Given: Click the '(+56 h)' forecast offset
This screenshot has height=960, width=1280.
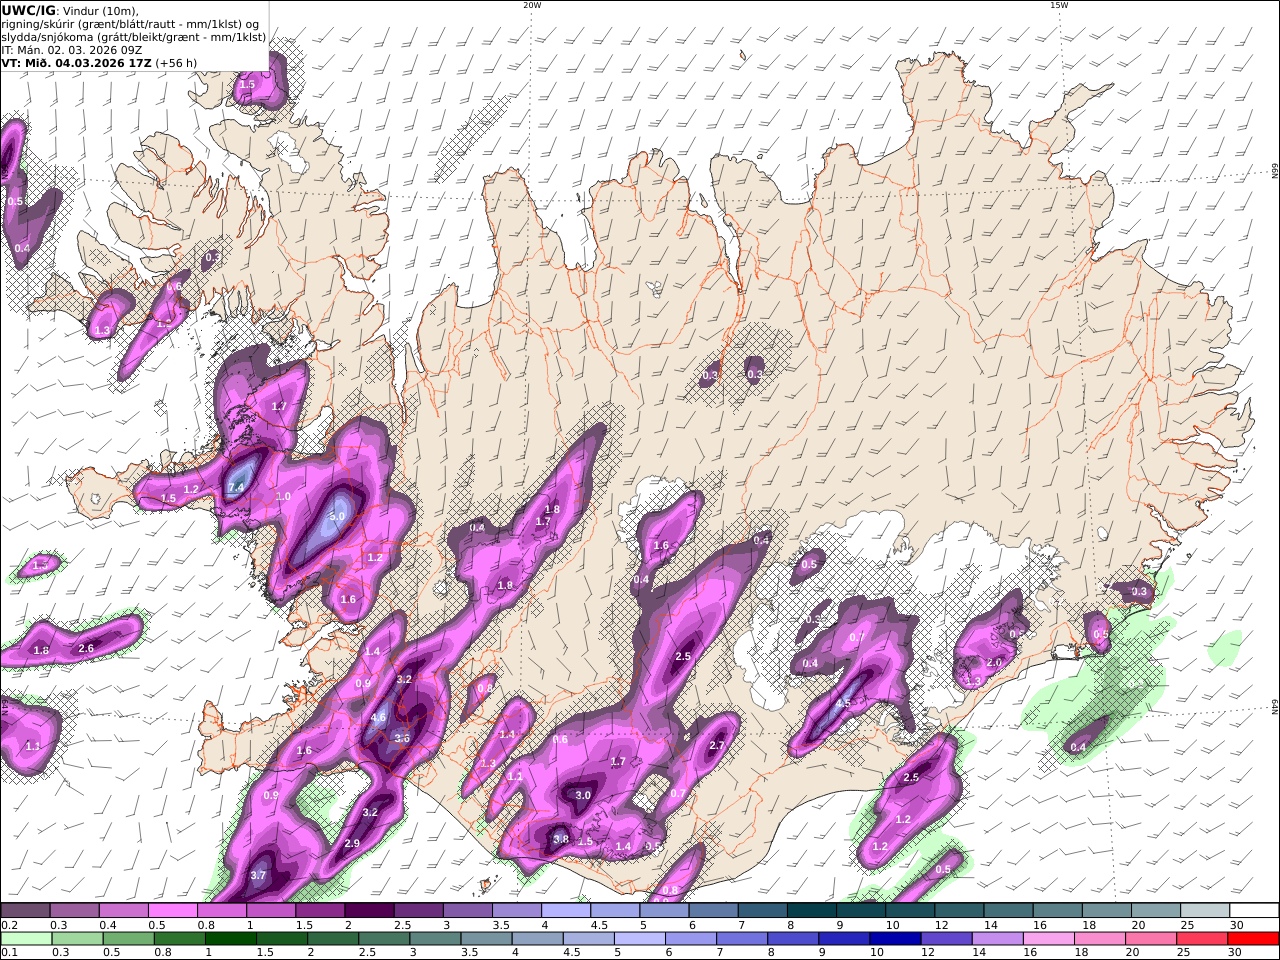Looking at the screenshot, I should tap(176, 62).
